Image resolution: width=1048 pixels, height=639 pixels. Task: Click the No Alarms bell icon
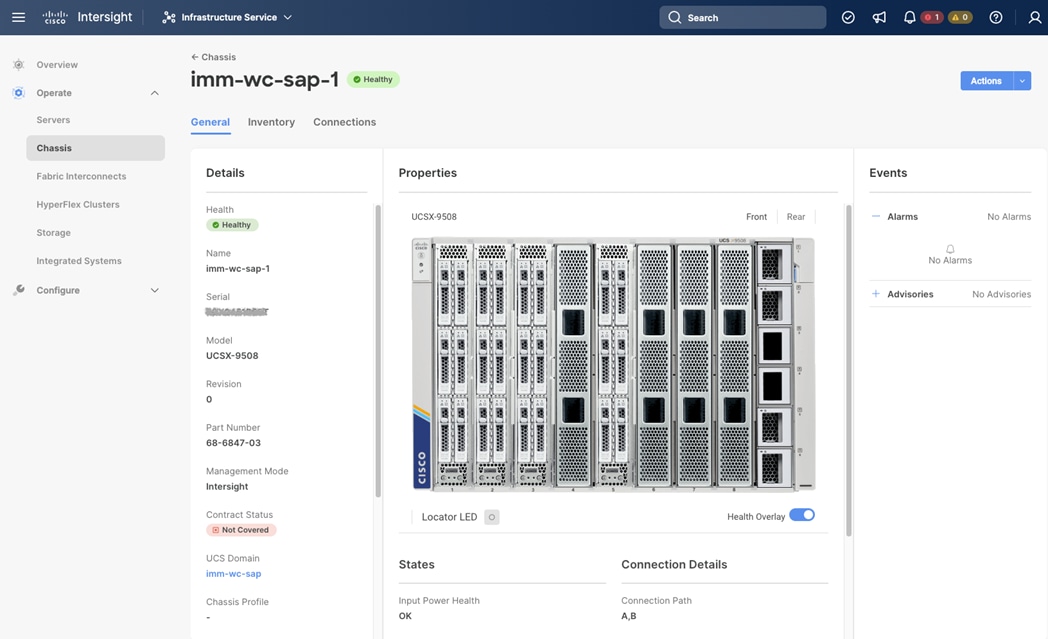tap(950, 249)
